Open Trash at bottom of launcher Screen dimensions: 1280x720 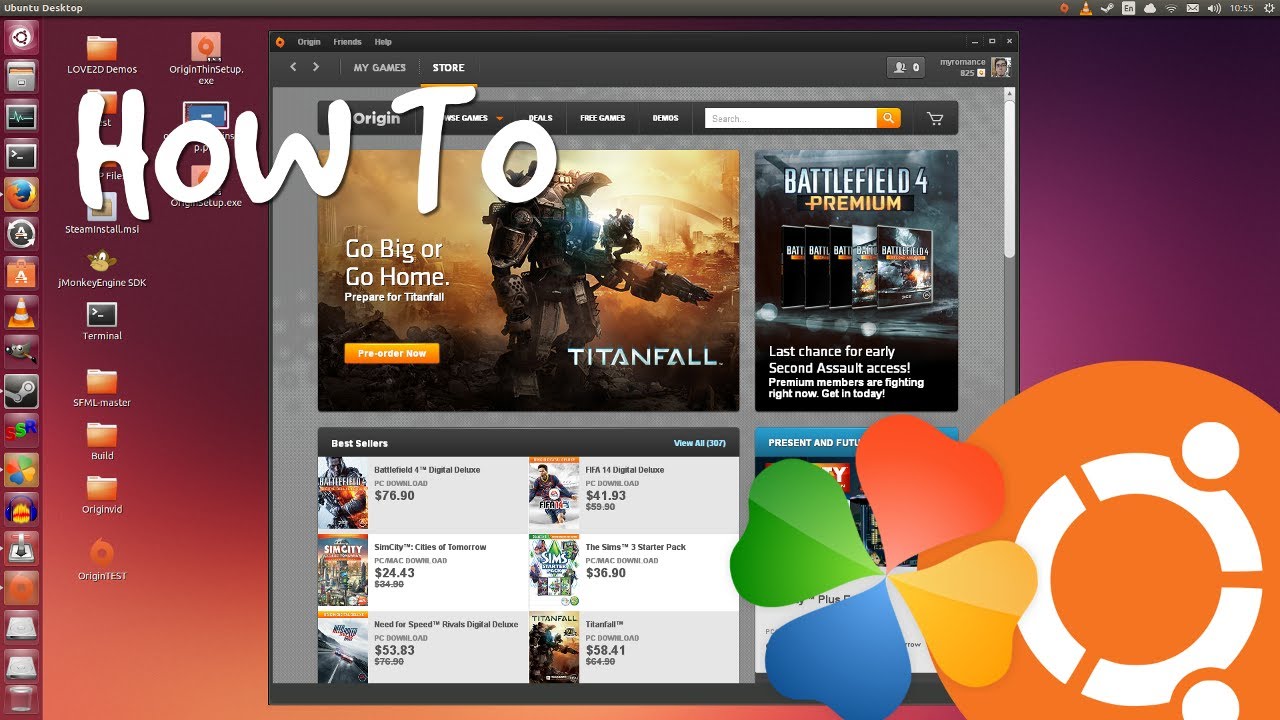(21, 698)
